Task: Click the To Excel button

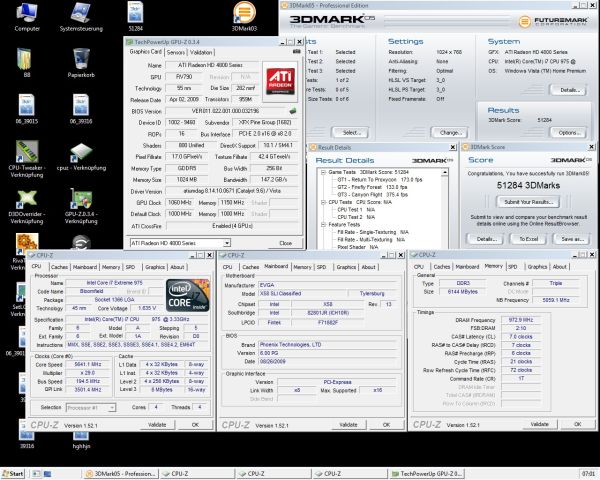Action: pyautogui.click(x=528, y=239)
